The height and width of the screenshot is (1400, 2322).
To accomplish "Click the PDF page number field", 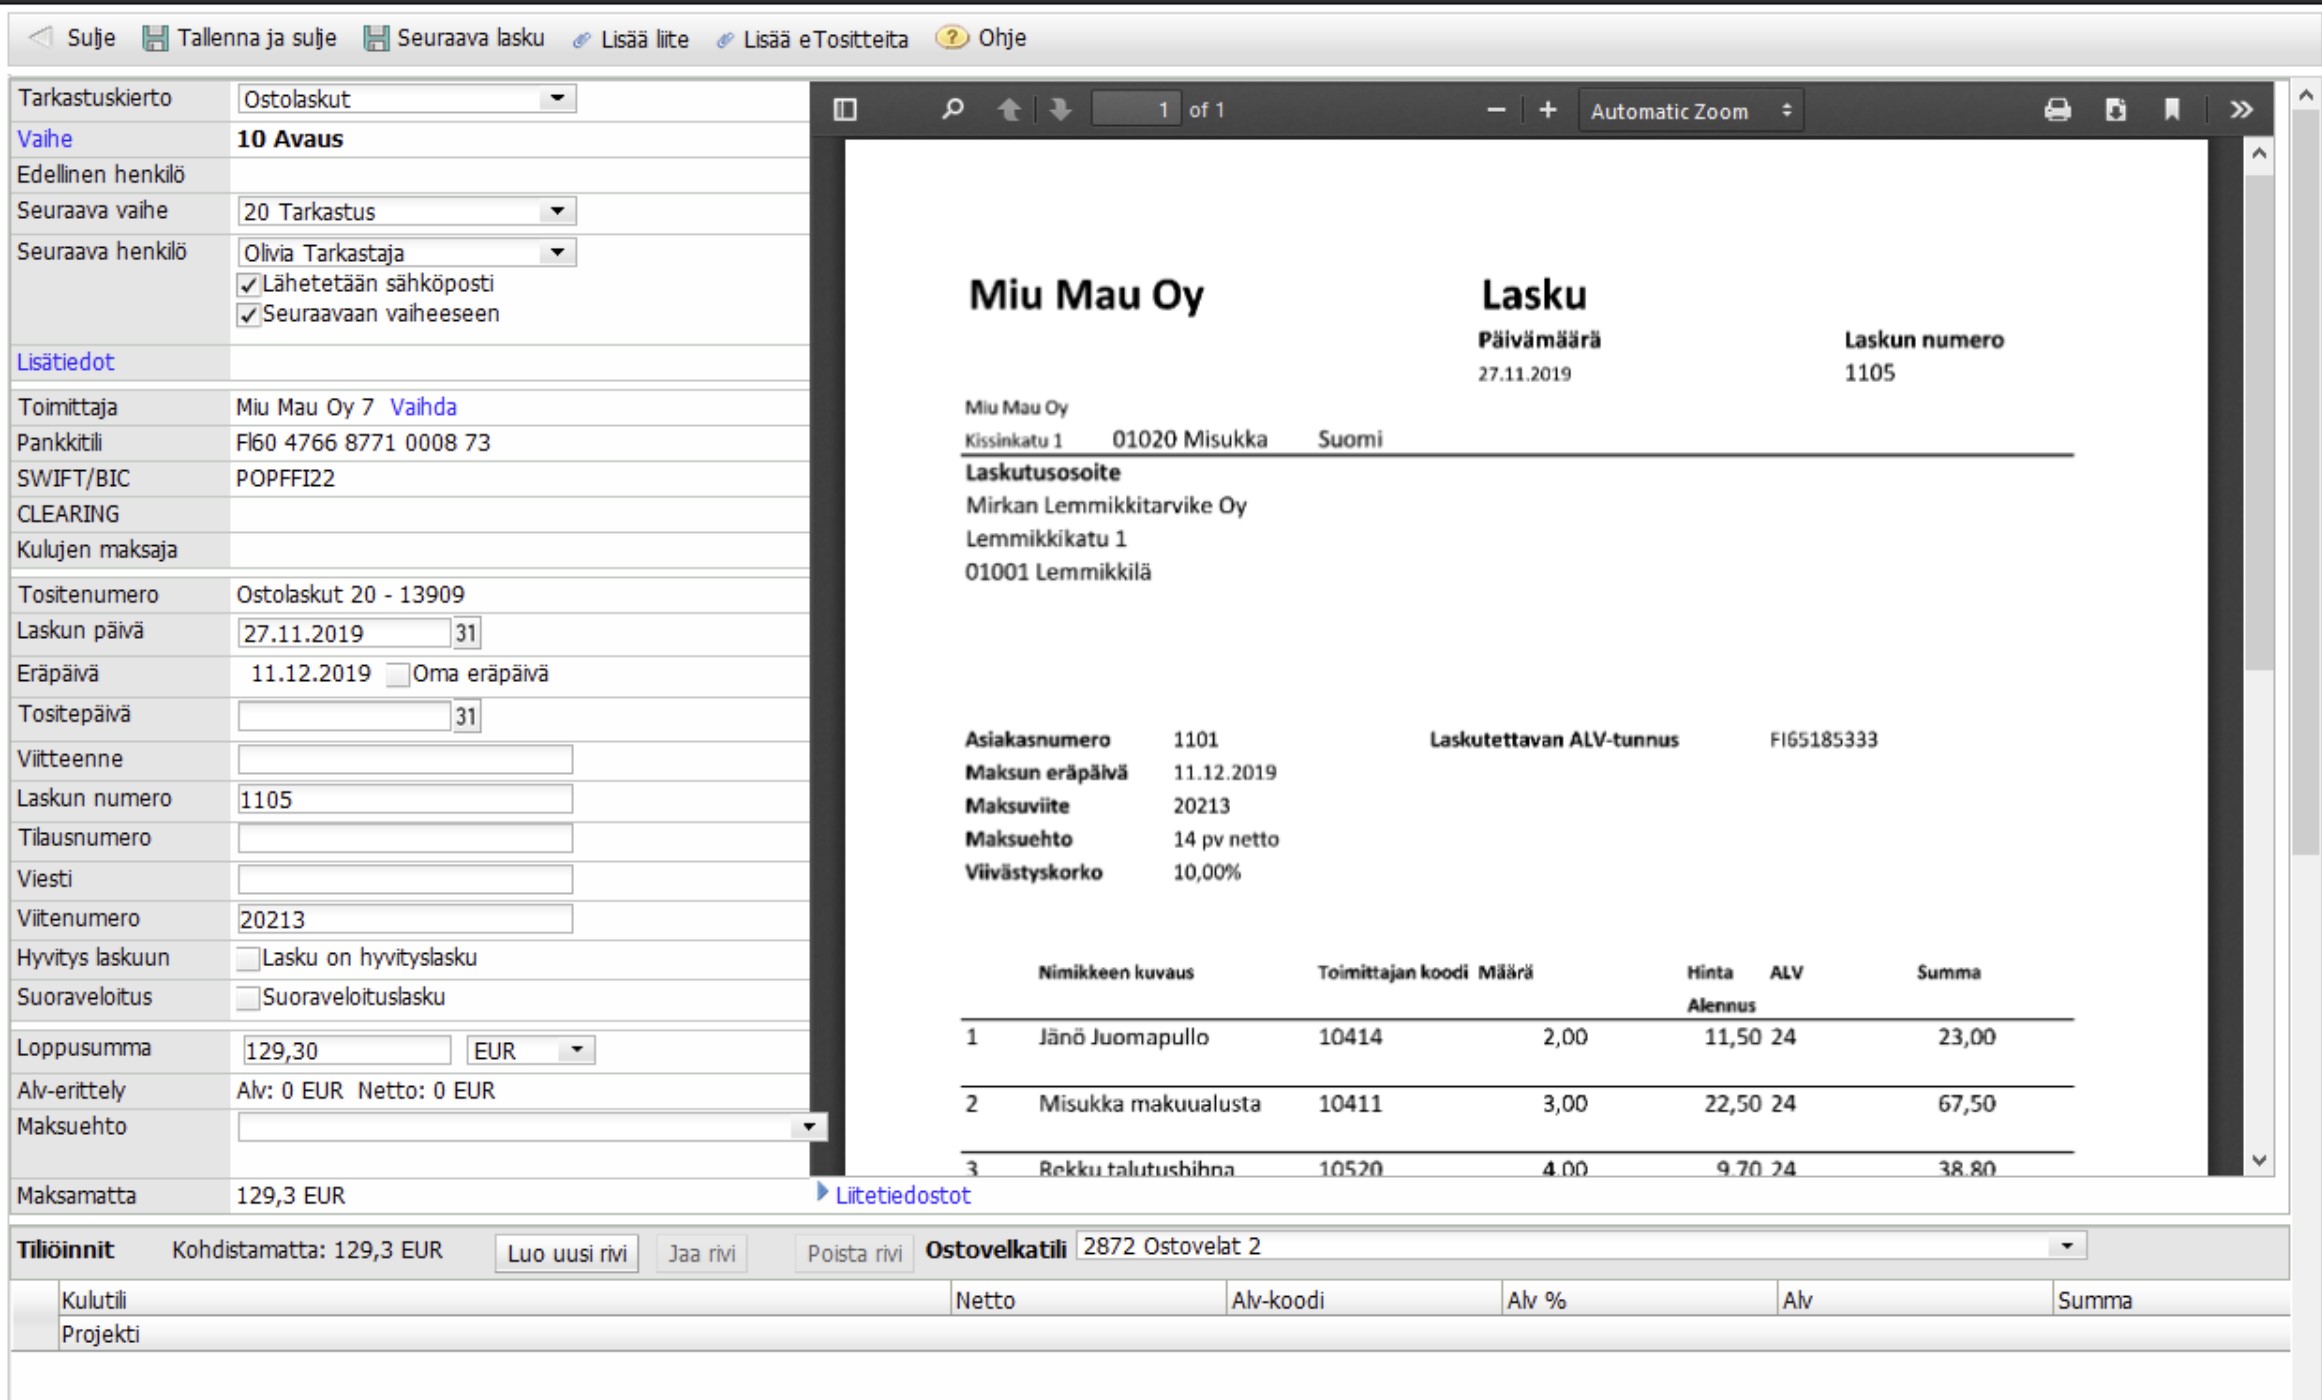I will pos(1136,109).
